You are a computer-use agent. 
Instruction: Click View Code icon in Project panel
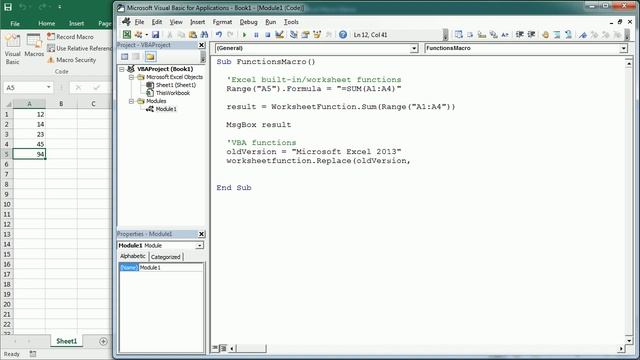[124, 57]
